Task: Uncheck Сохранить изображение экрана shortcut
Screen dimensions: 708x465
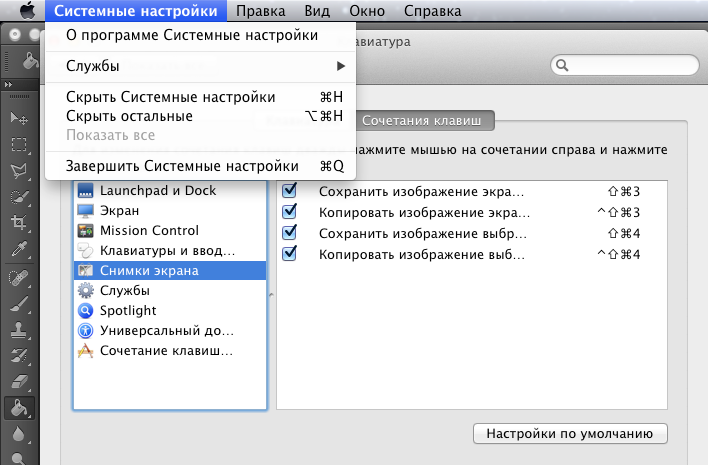Action: tap(289, 191)
